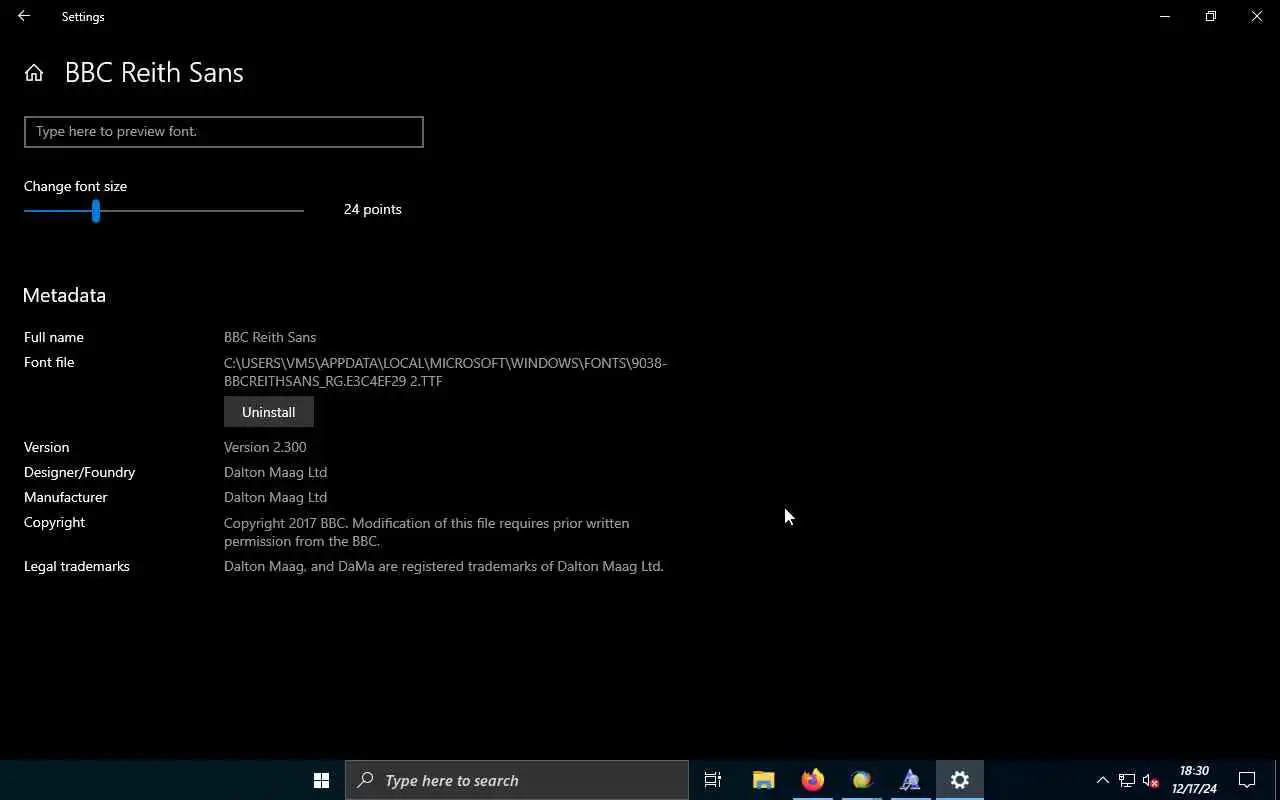The width and height of the screenshot is (1280, 800).
Task: Select the font file path text
Action: [445, 372]
